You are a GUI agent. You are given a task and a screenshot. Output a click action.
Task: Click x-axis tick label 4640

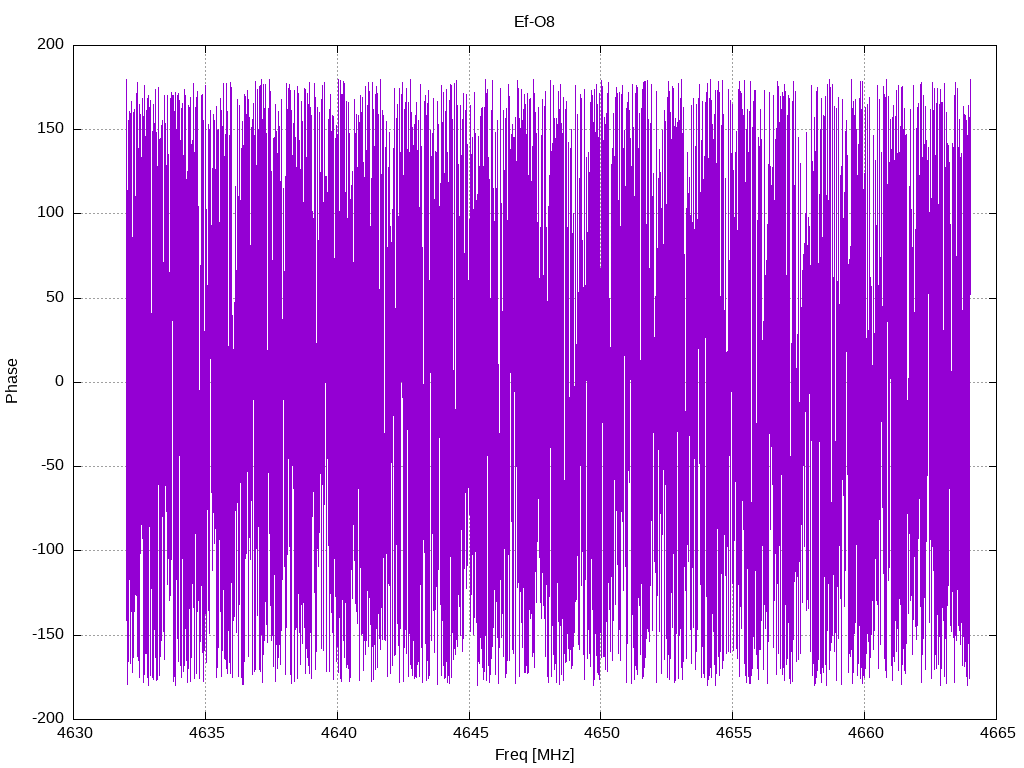tap(339, 733)
